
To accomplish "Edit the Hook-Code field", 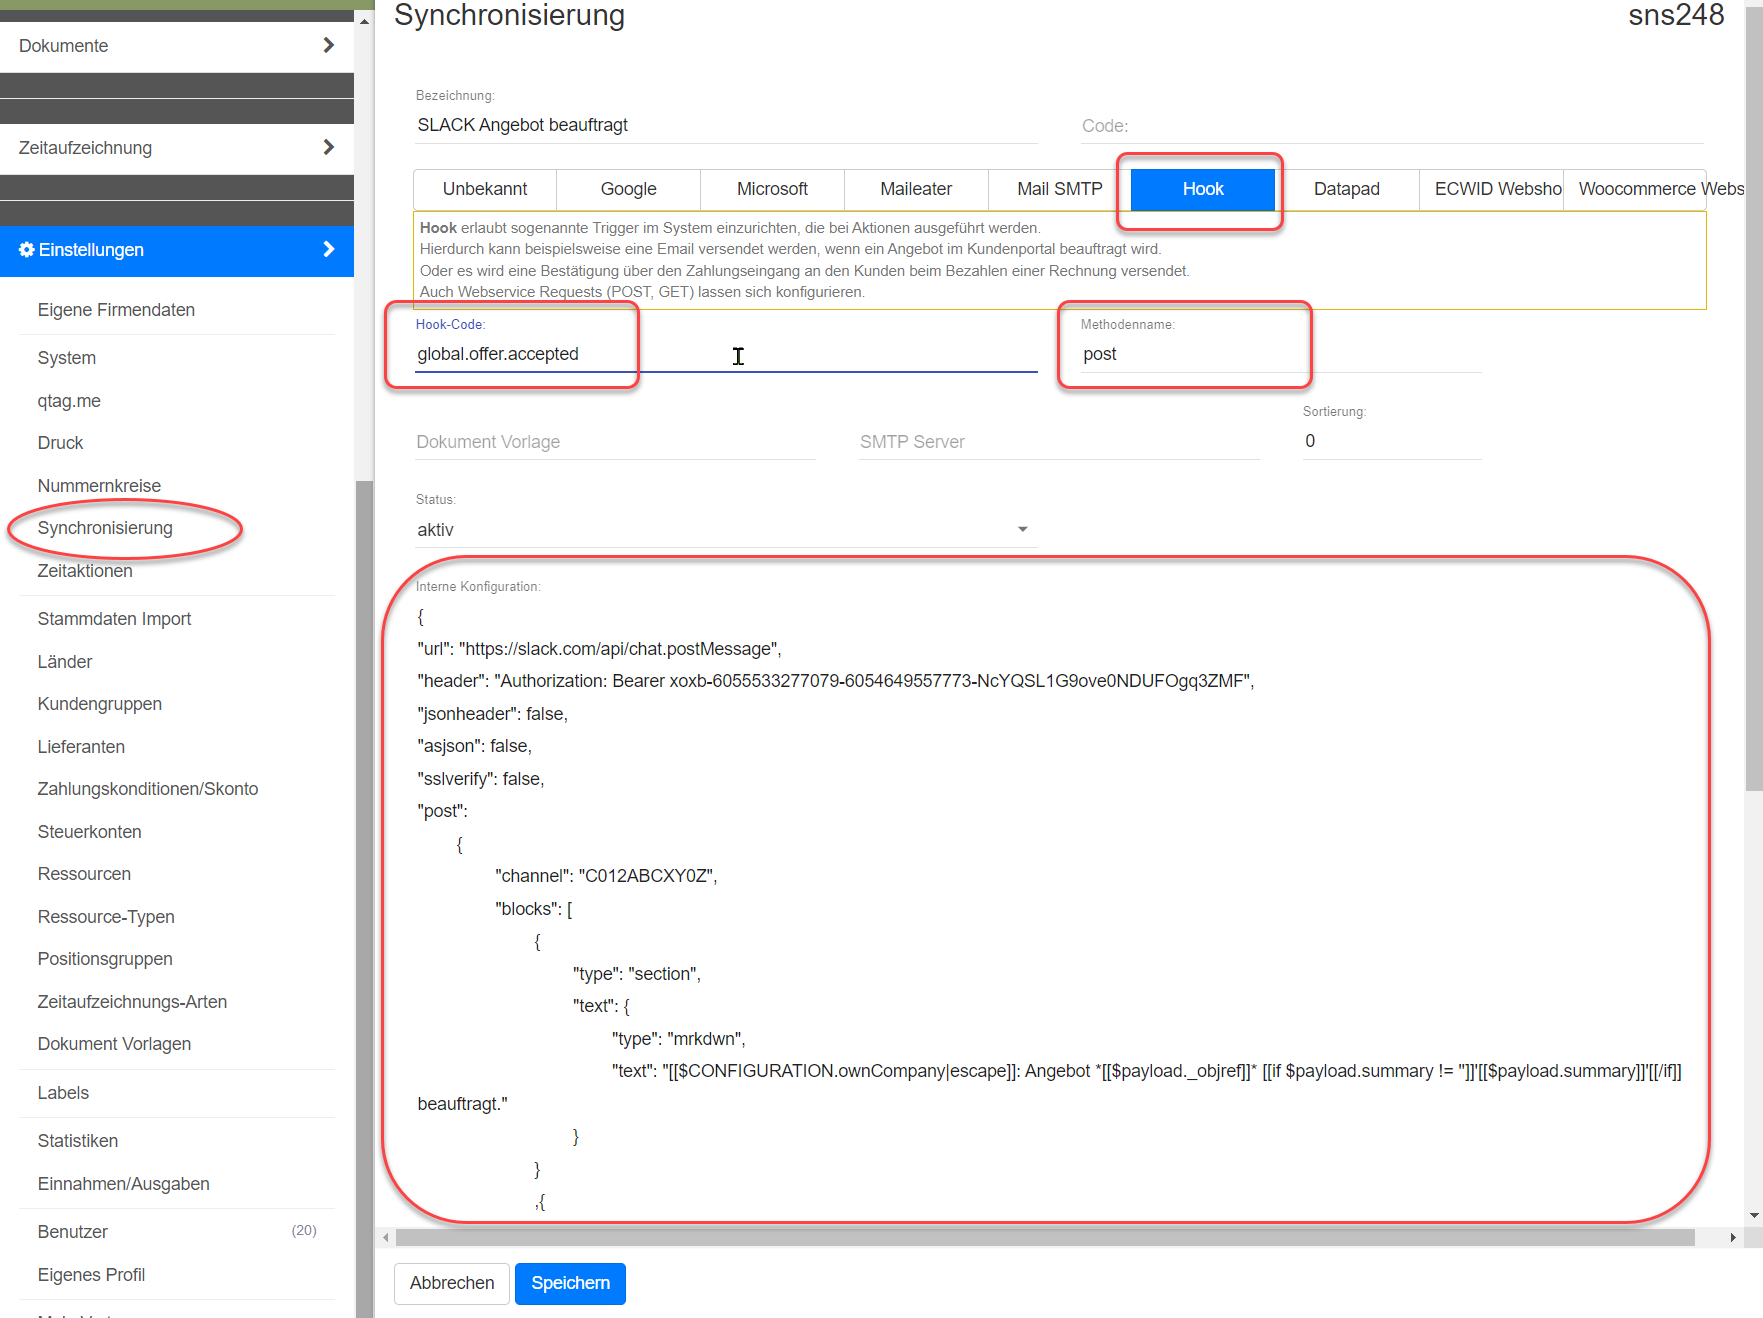I will click(726, 354).
